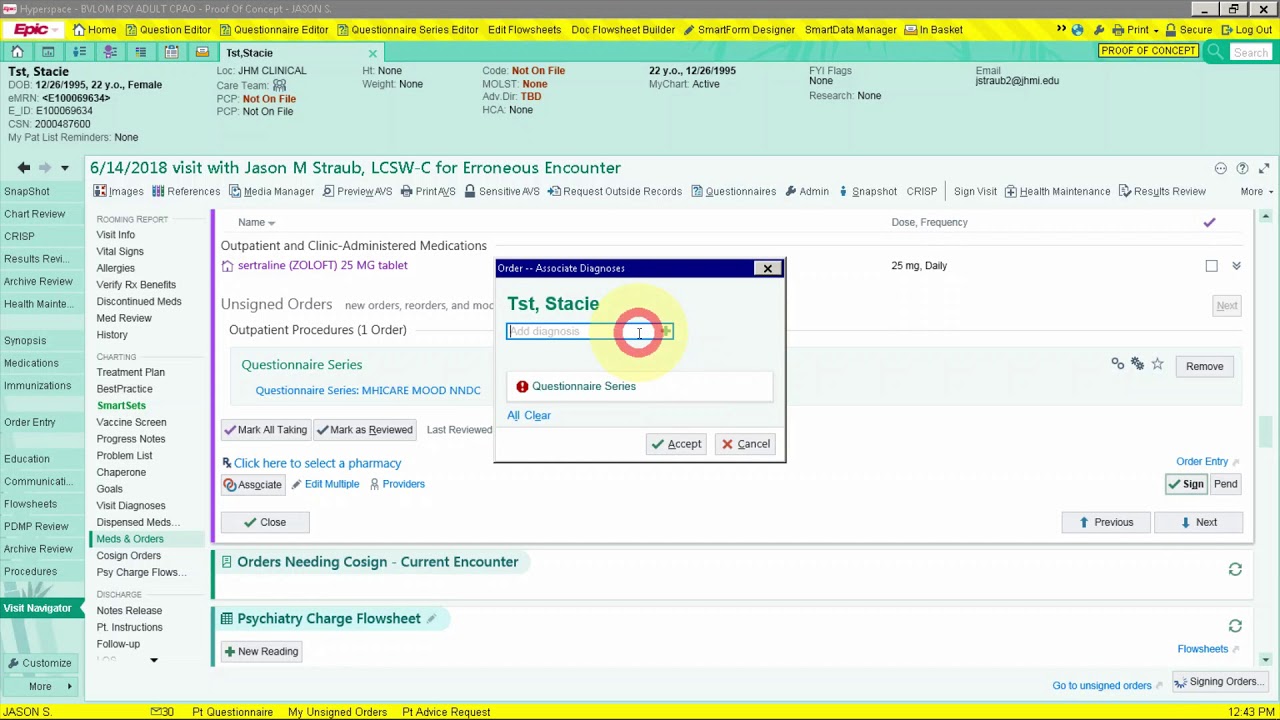
Task: Click Mark All Taking
Action: [265, 430]
